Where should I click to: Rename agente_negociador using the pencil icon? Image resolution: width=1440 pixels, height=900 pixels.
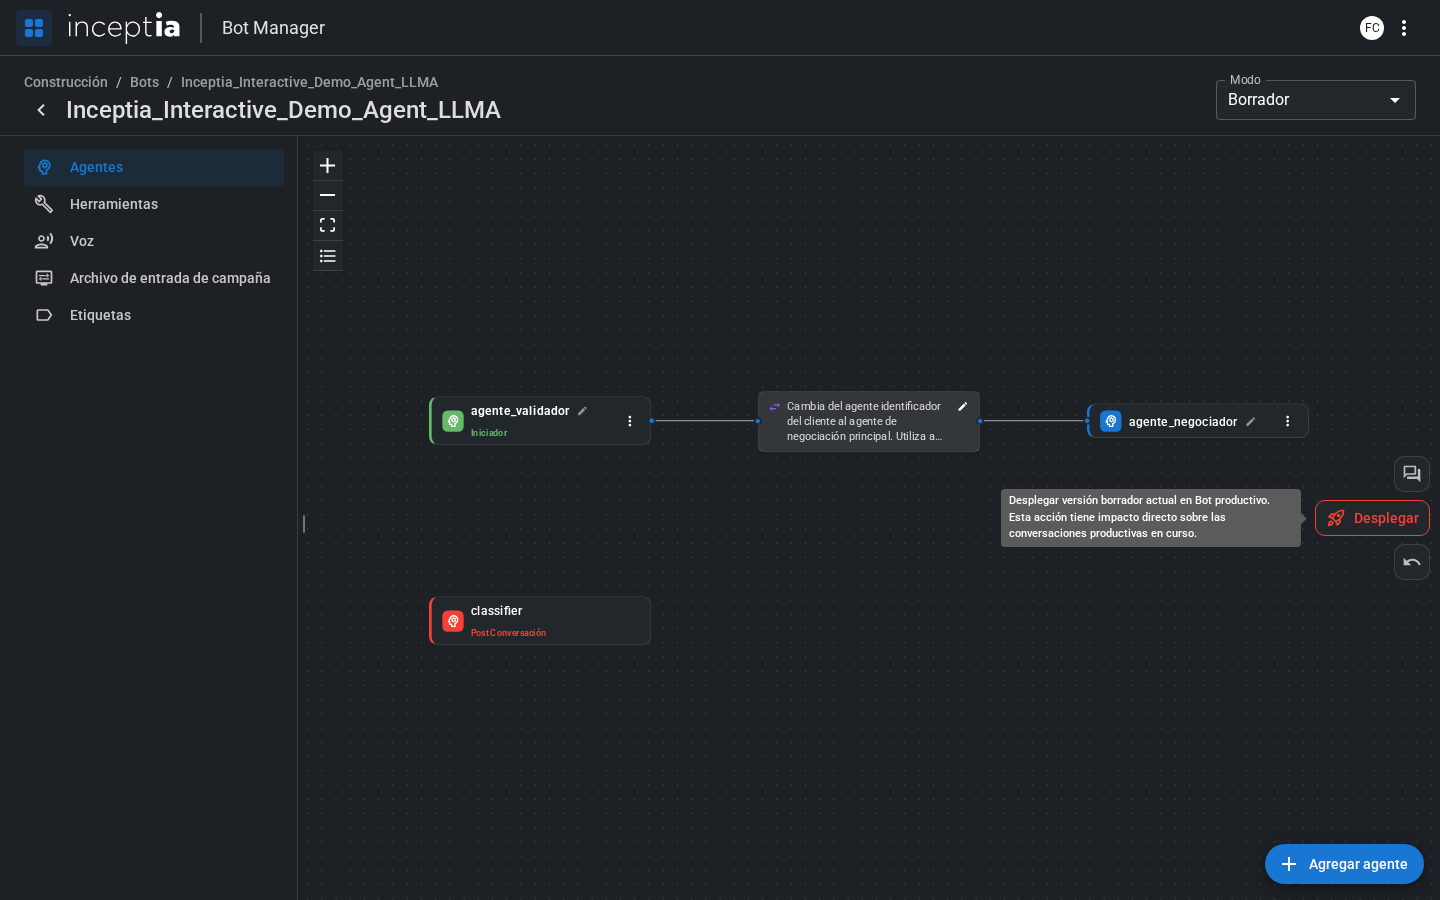point(1251,422)
